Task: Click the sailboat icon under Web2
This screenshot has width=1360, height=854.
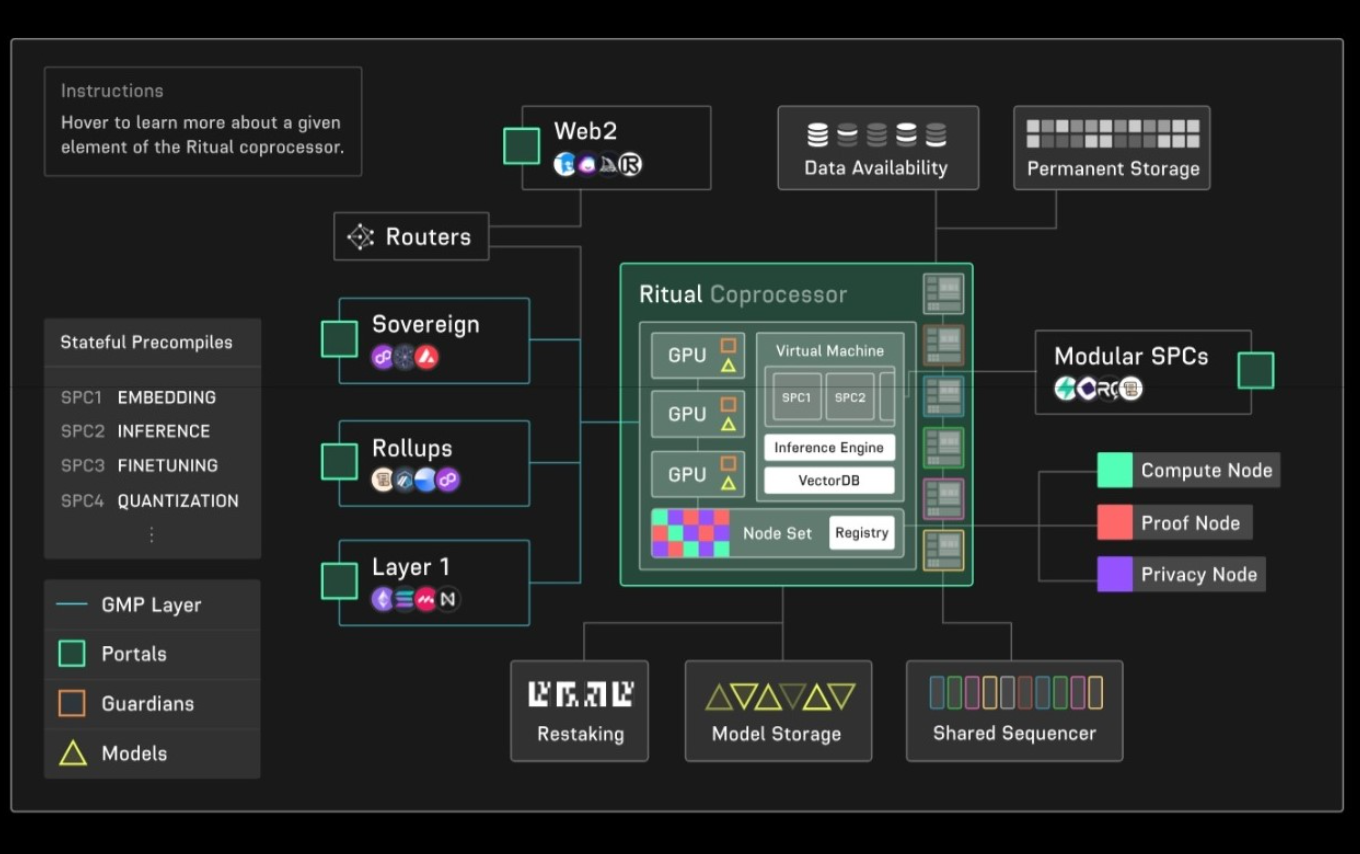Action: click(609, 165)
